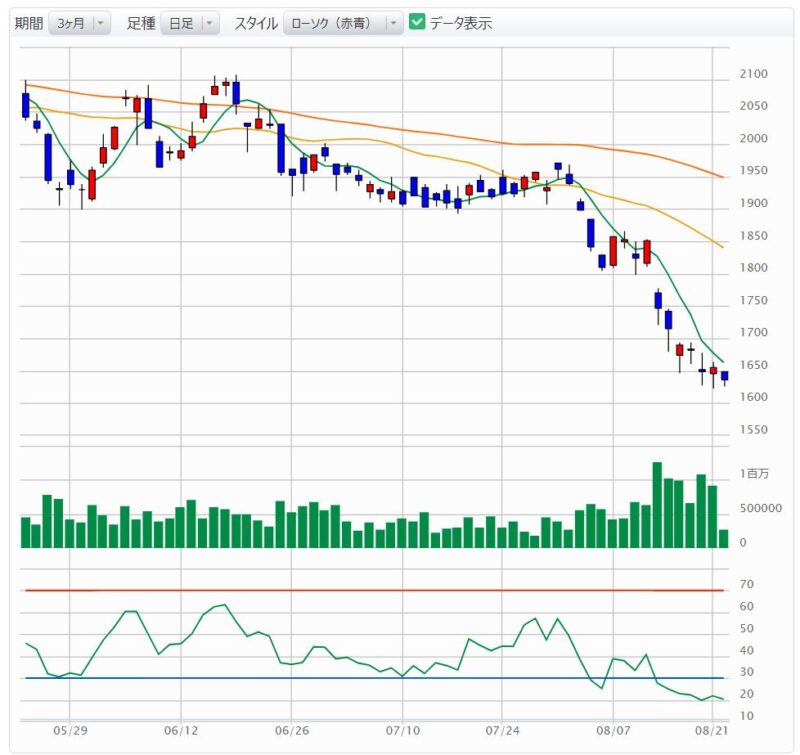Click the 2100 price axis label

754,74
